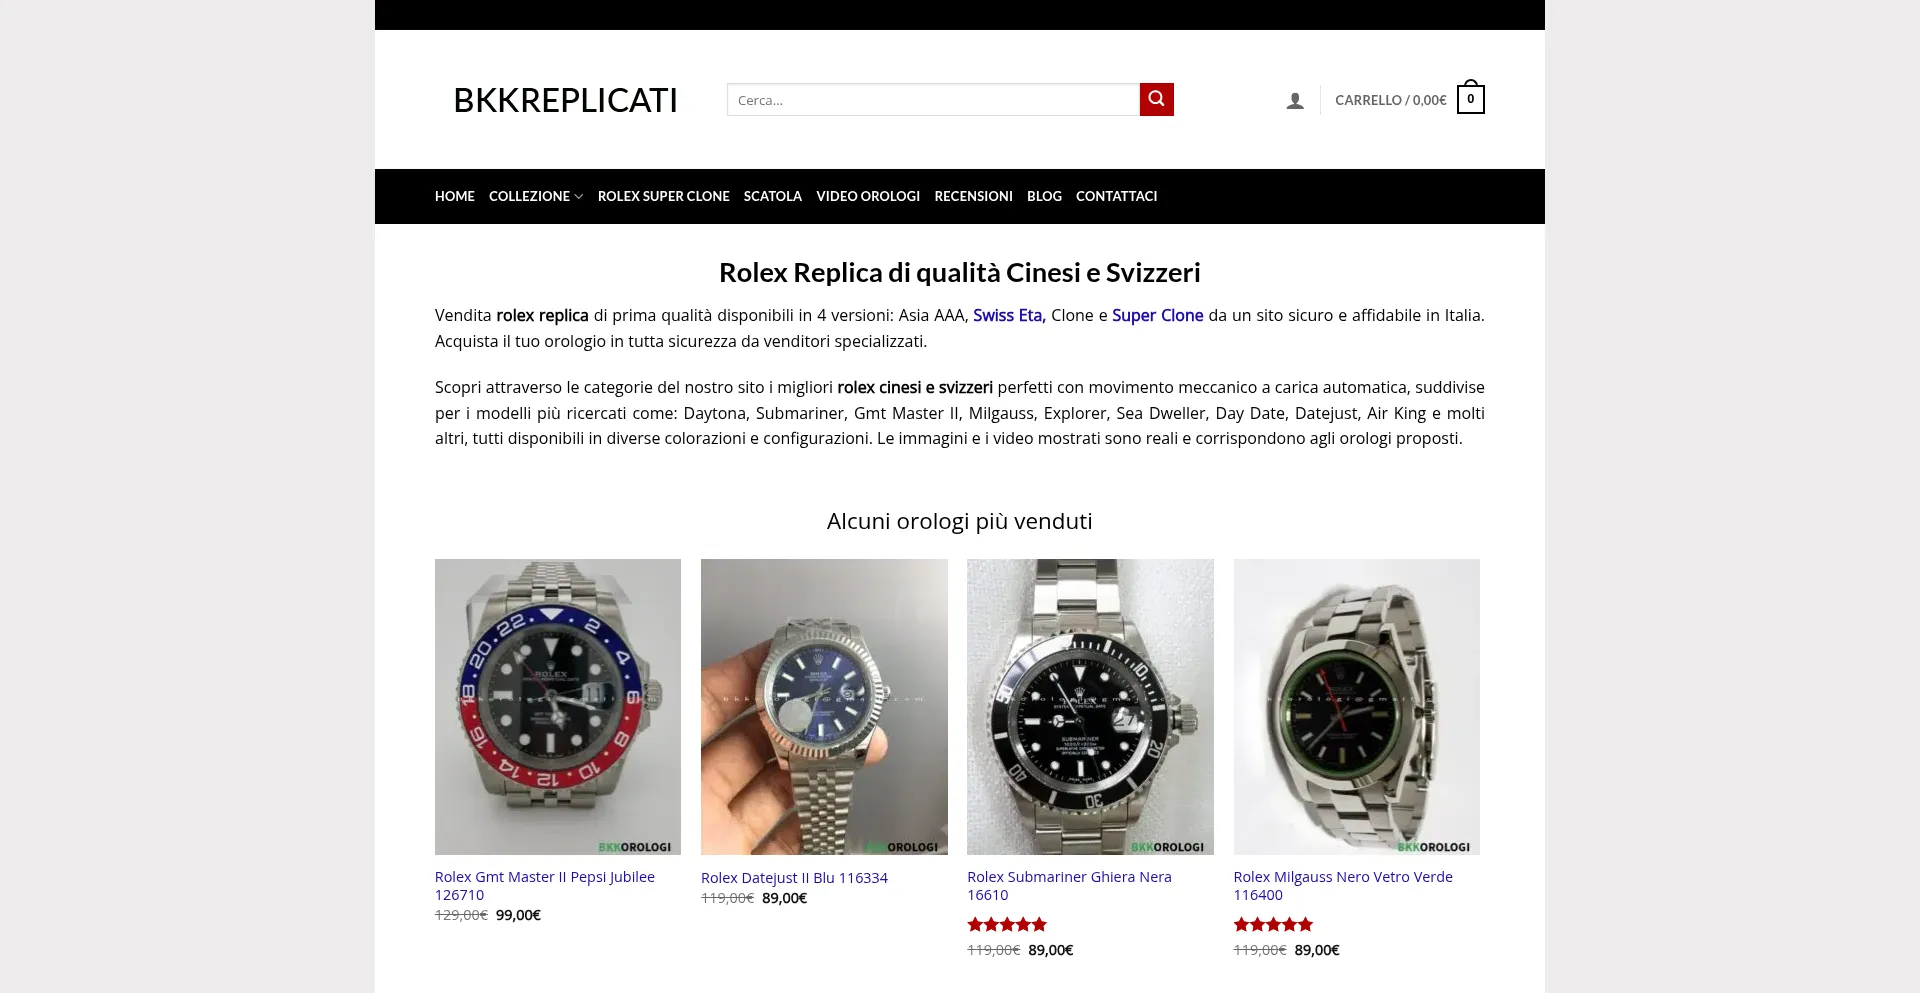Open the Video Orologi menu item
The width and height of the screenshot is (1920, 993).
click(x=868, y=196)
